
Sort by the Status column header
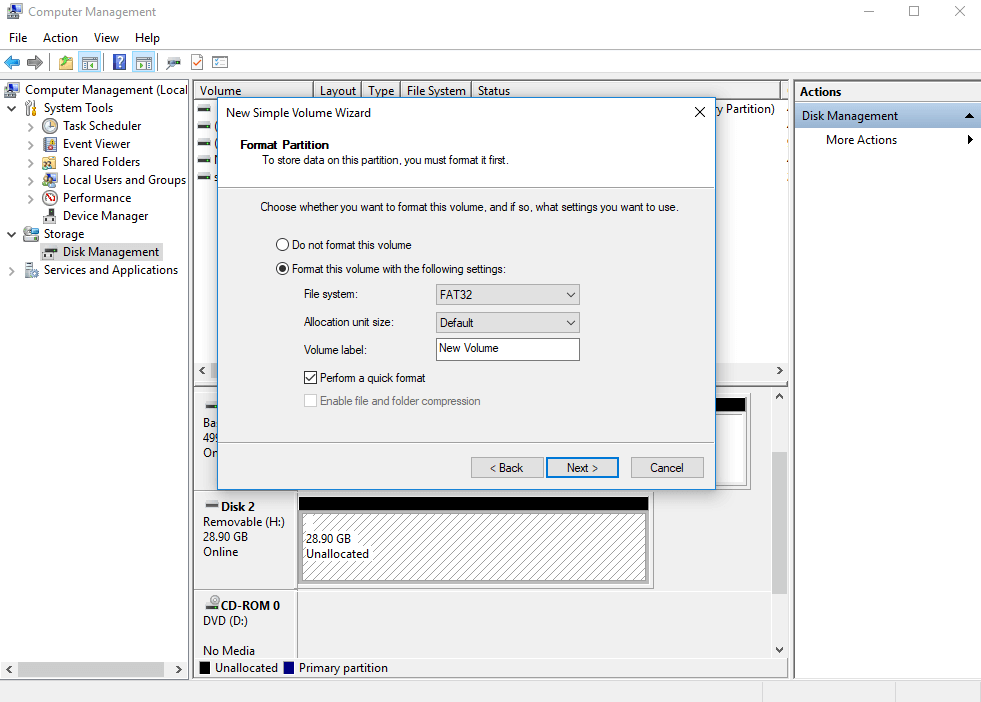coord(626,91)
